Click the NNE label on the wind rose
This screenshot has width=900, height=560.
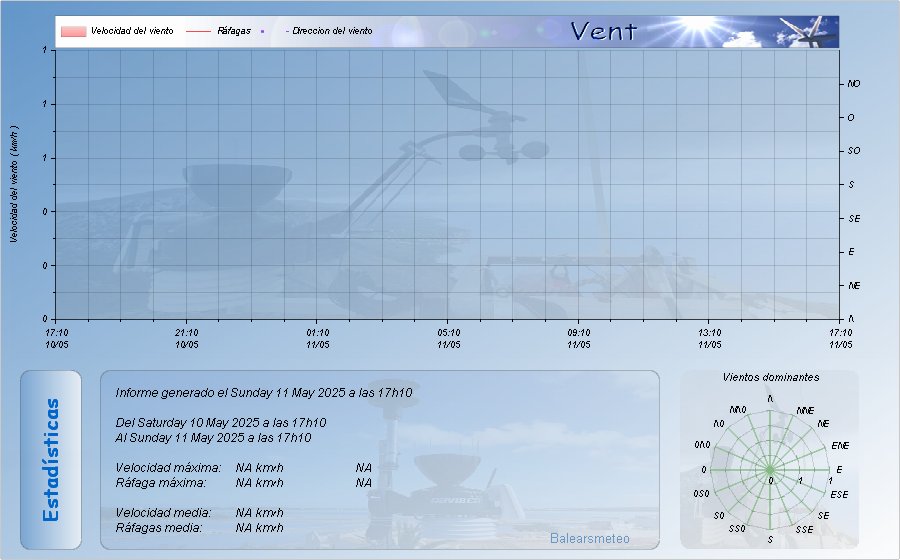coord(805,411)
